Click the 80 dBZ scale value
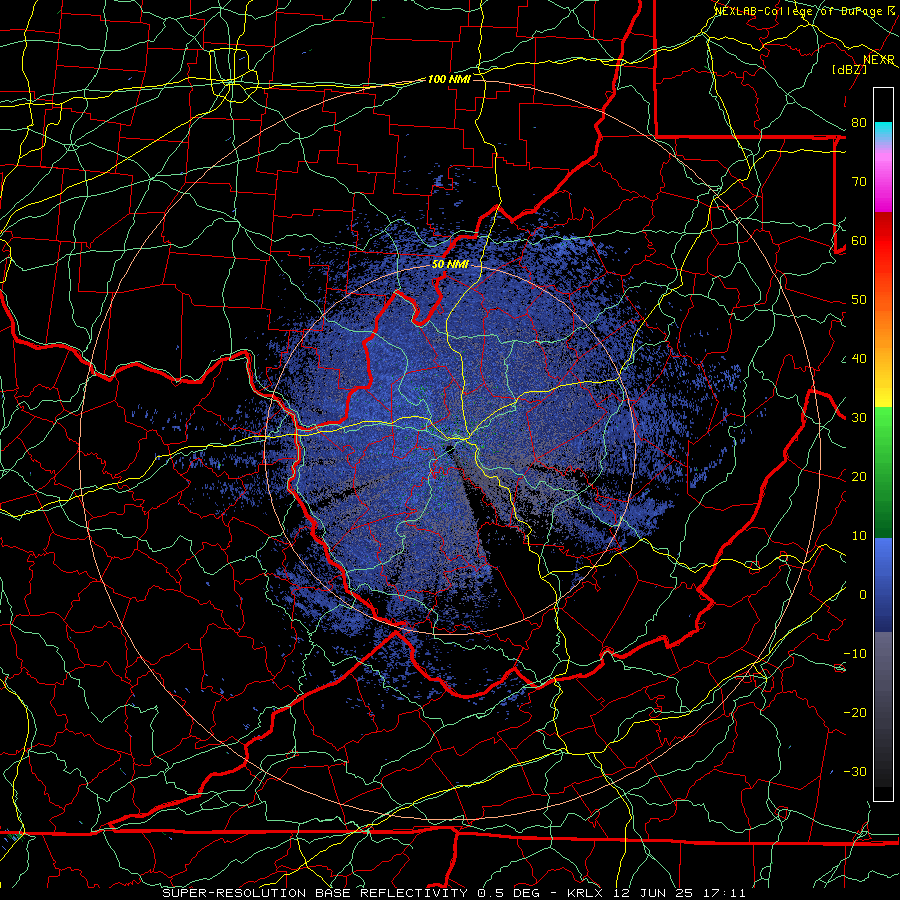This screenshot has height=900, width=900. pyautogui.click(x=859, y=123)
